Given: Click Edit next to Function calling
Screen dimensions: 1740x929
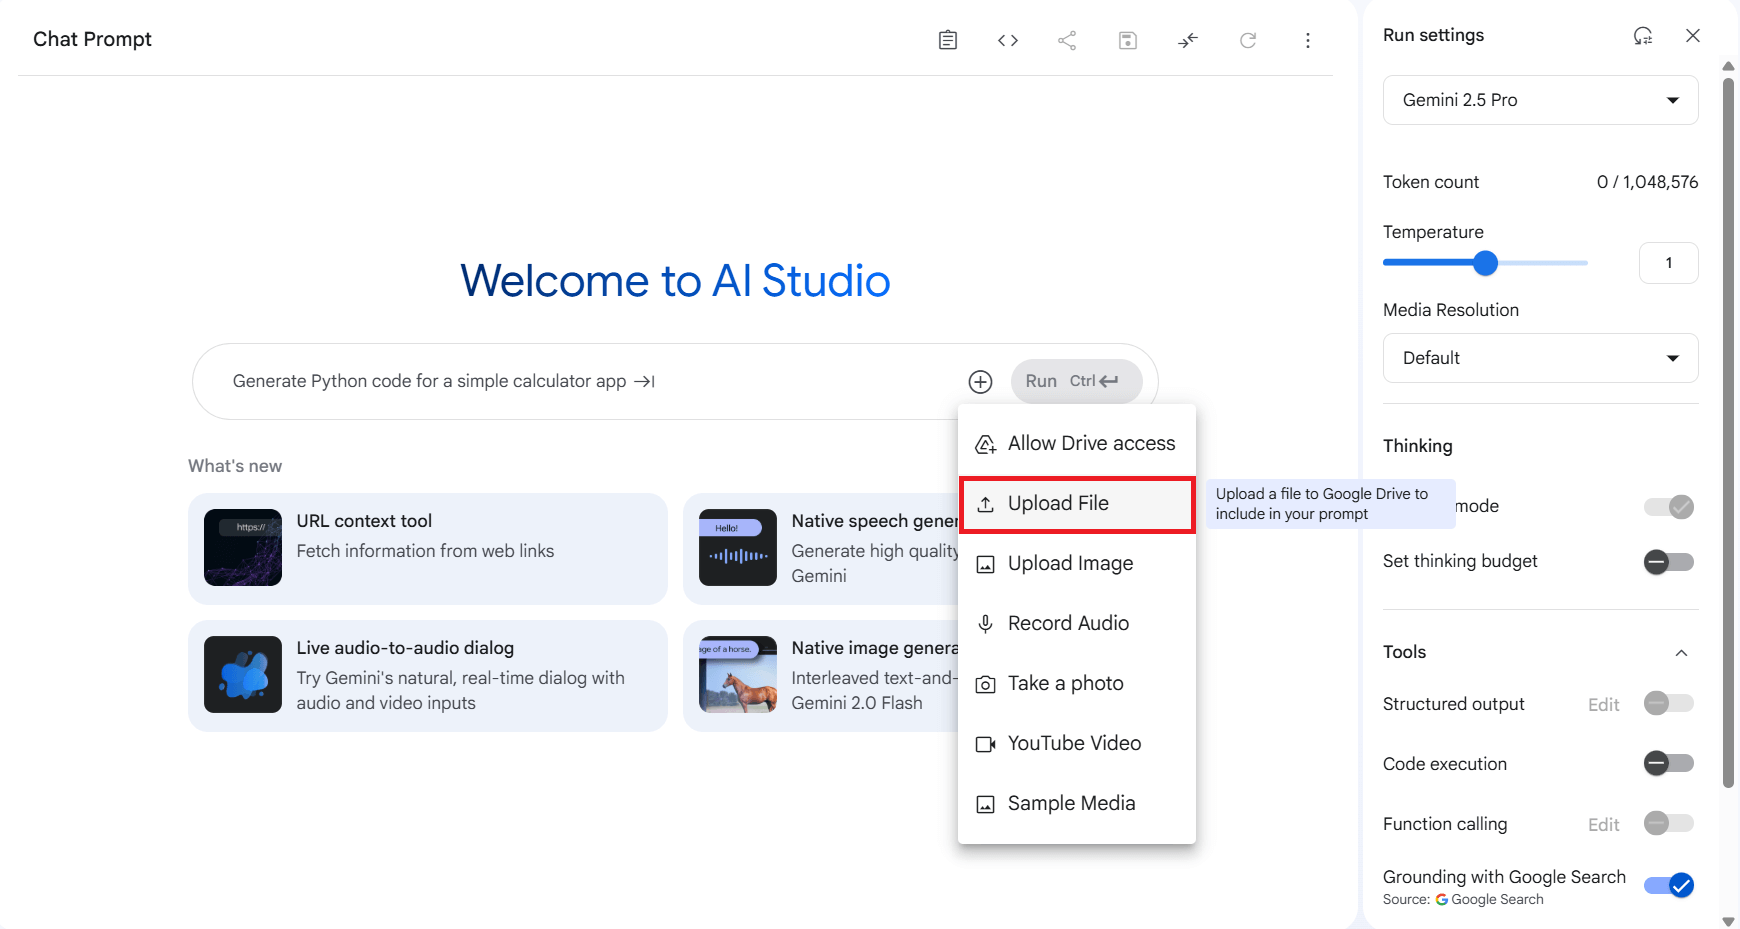Looking at the screenshot, I should 1603,825.
